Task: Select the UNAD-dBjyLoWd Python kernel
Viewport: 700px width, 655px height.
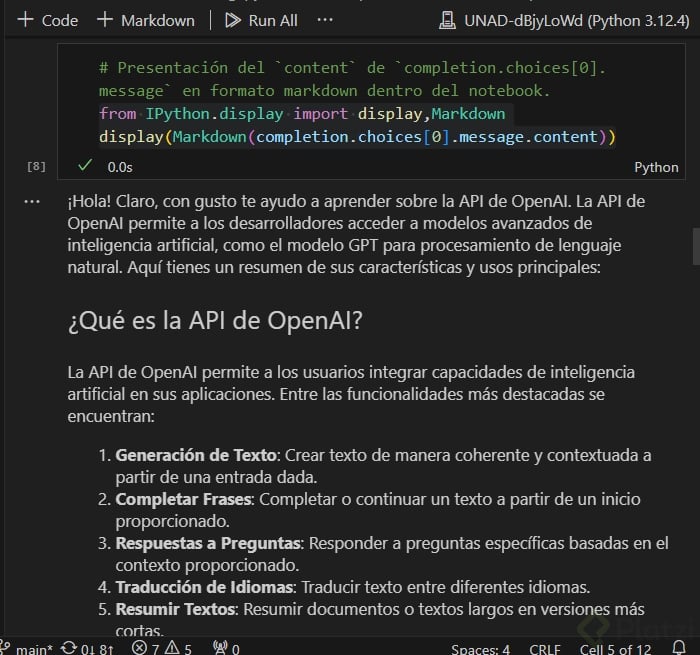Action: pyautogui.click(x=564, y=21)
